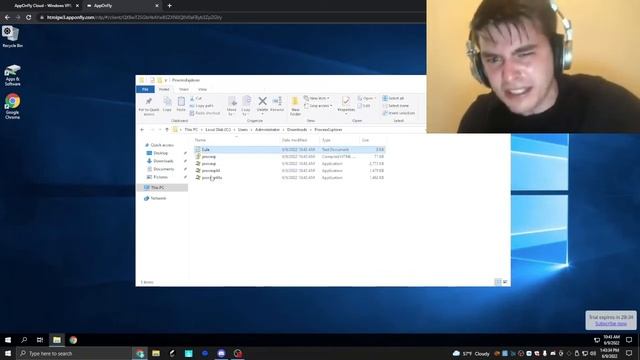
Task: Click the Administrator breadcrumb segment
Action: pyautogui.click(x=267, y=130)
